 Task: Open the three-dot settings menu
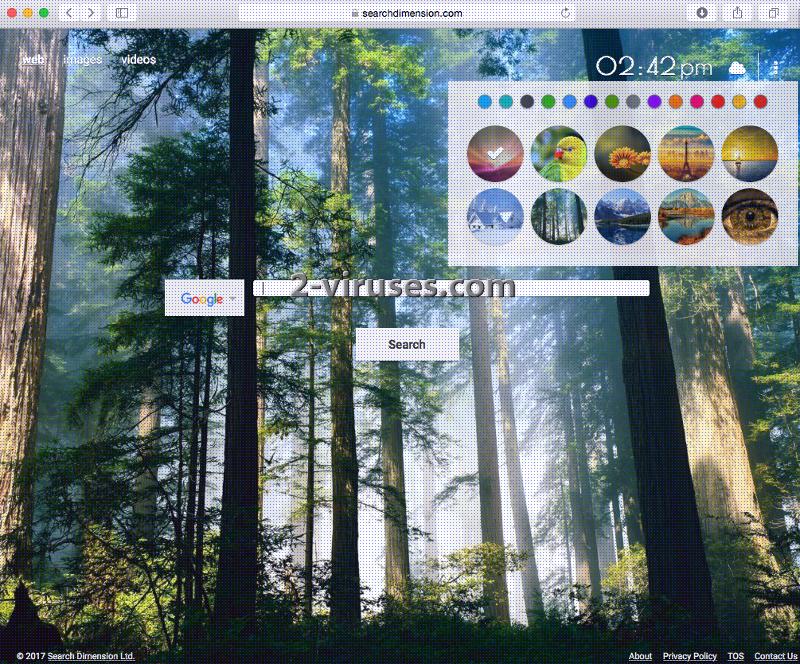(774, 68)
